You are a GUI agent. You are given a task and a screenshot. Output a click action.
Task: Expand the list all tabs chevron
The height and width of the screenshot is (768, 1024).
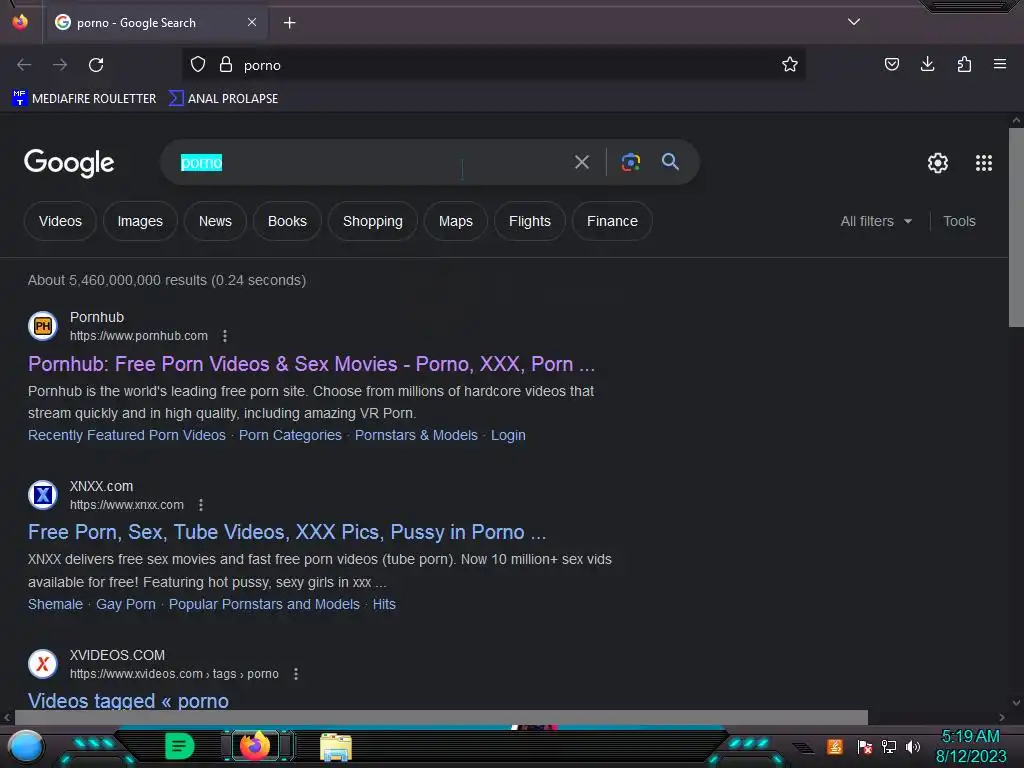854,22
